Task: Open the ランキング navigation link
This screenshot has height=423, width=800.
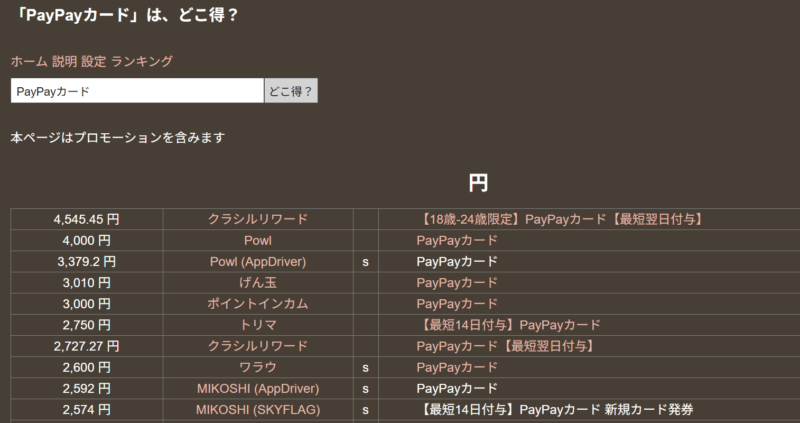Action: 141,61
